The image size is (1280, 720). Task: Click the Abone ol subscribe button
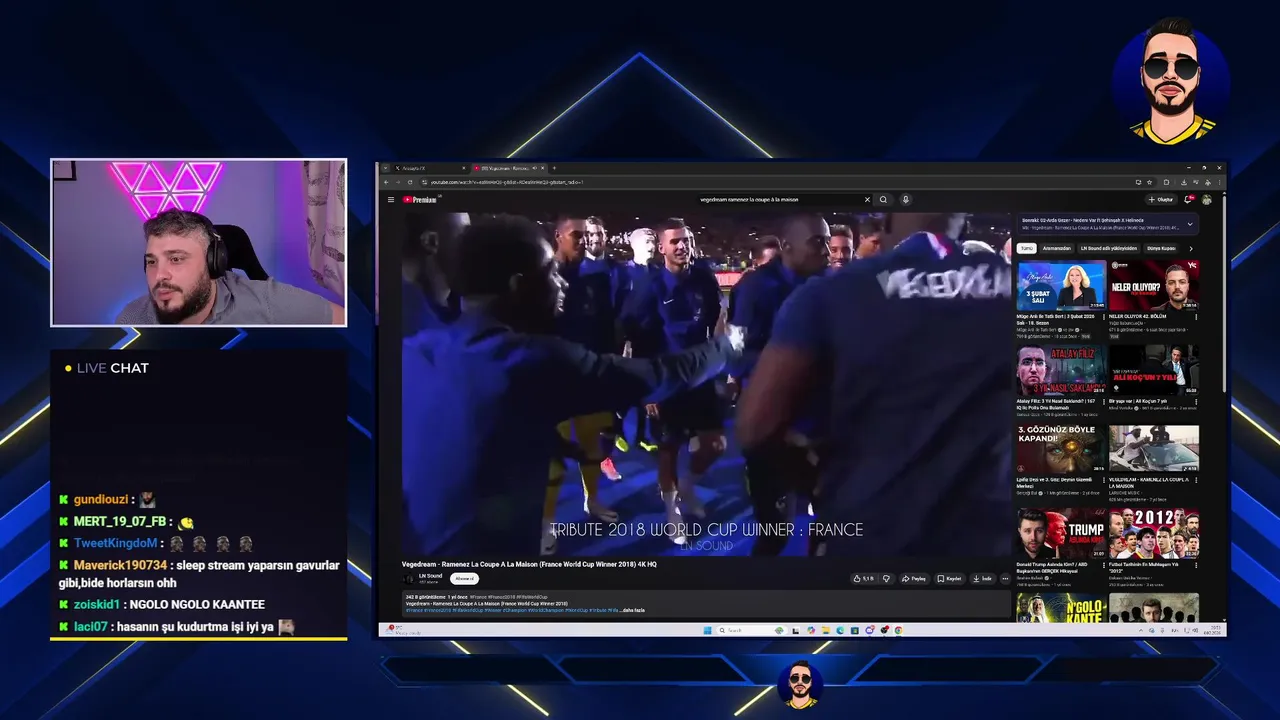pos(464,578)
